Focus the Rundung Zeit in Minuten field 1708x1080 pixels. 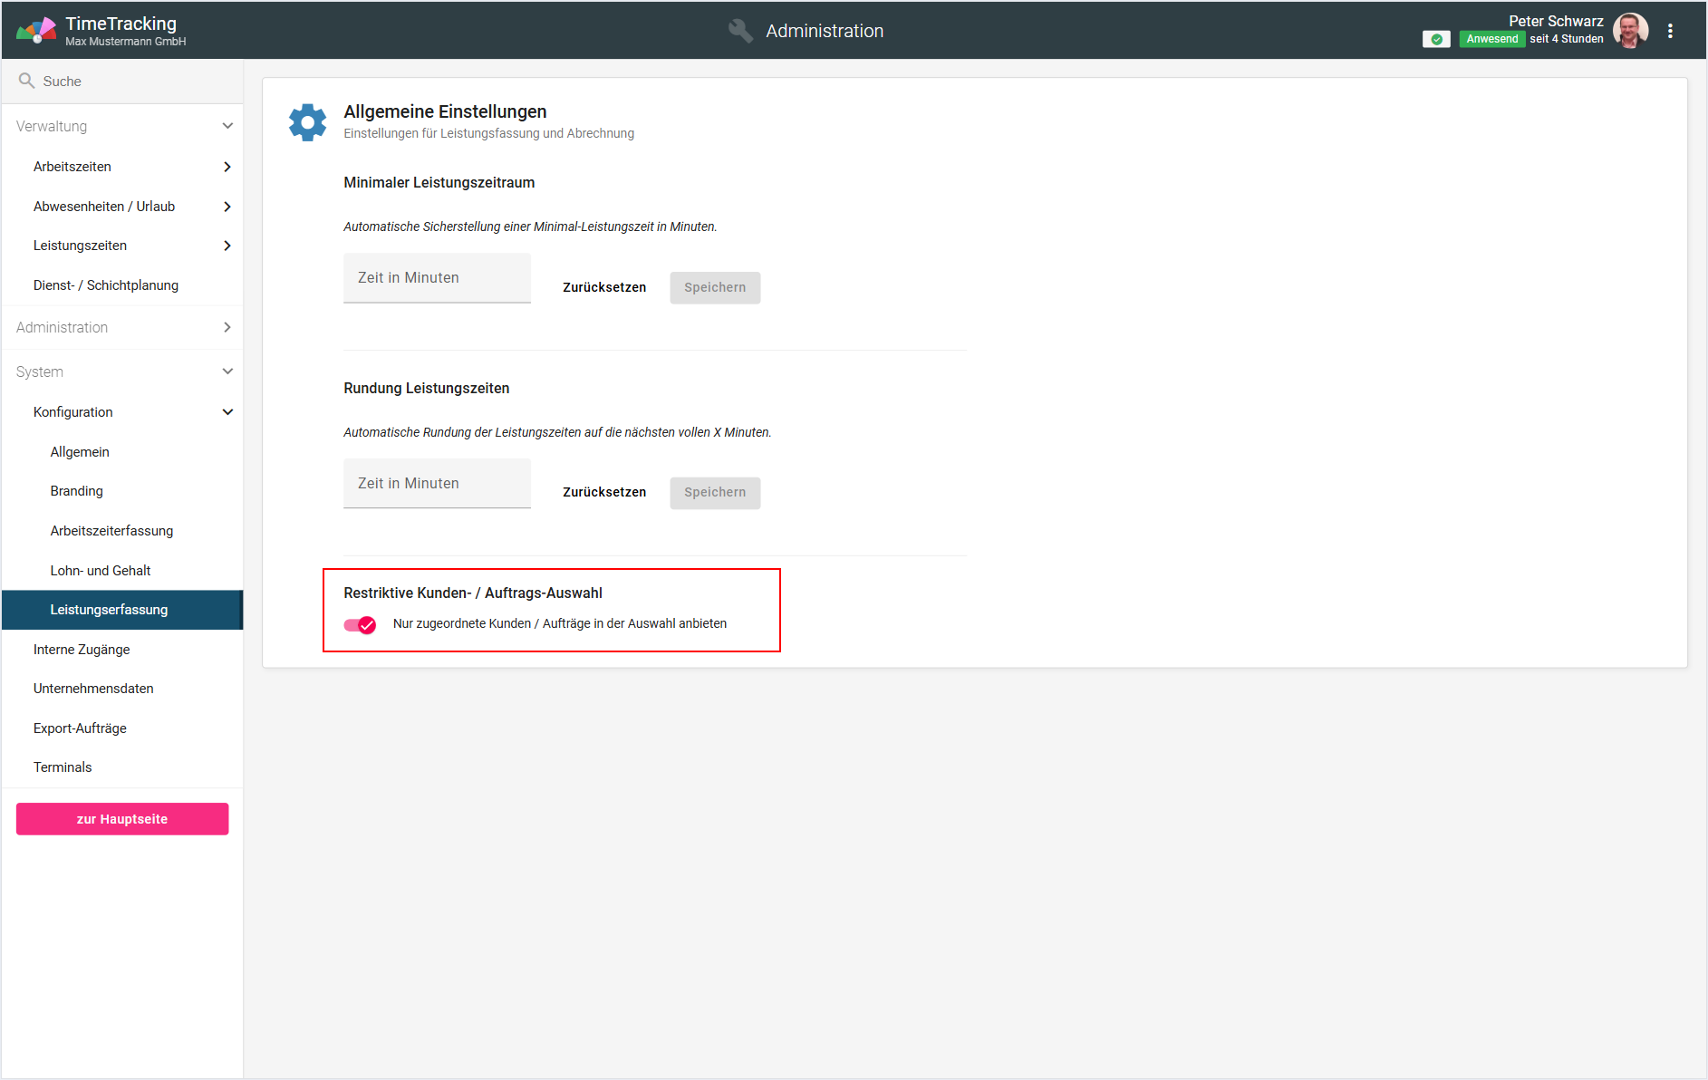pyautogui.click(x=437, y=483)
